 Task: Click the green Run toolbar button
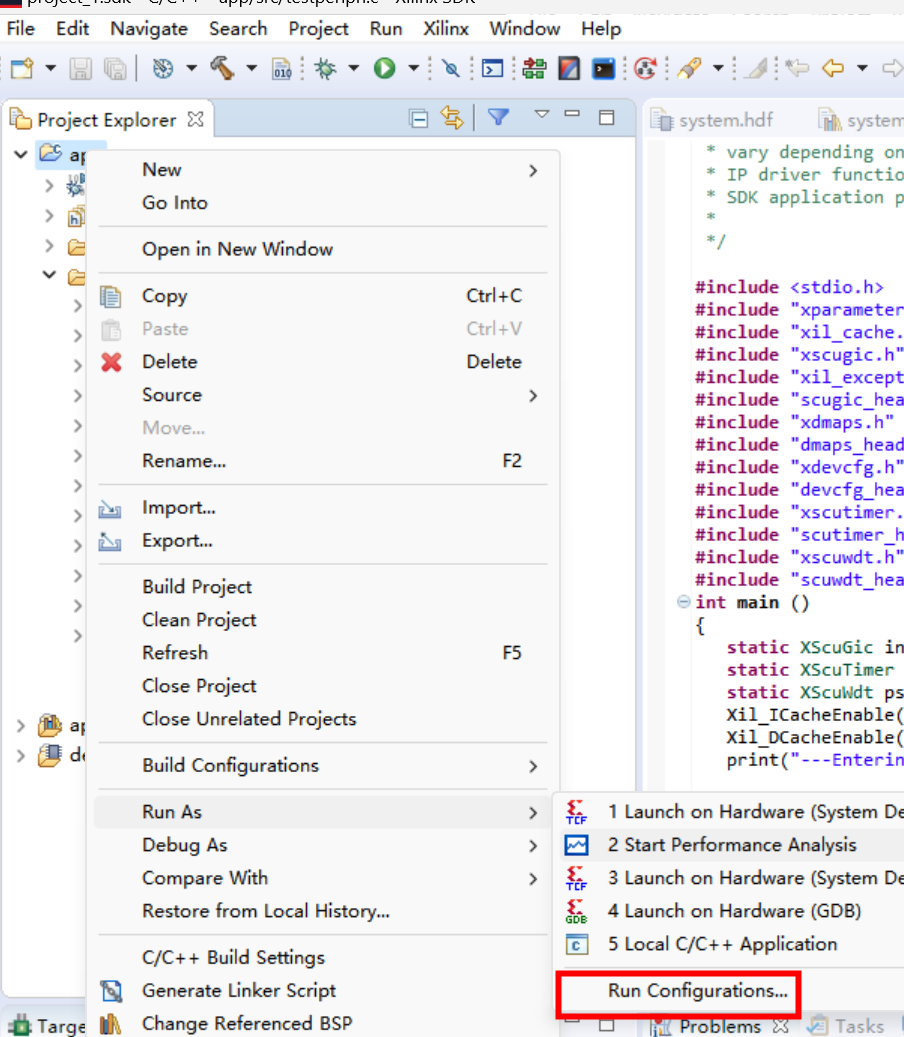pyautogui.click(x=384, y=68)
